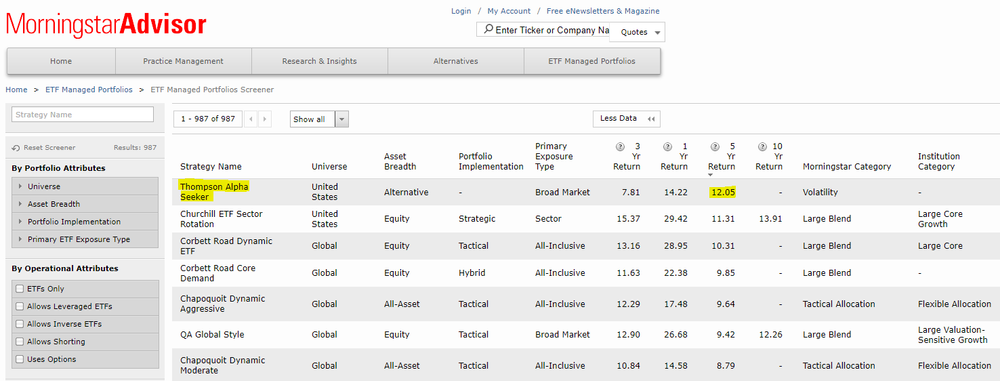1000x381 pixels.
Task: Sort by Institution Category header
Action: pos(939,161)
